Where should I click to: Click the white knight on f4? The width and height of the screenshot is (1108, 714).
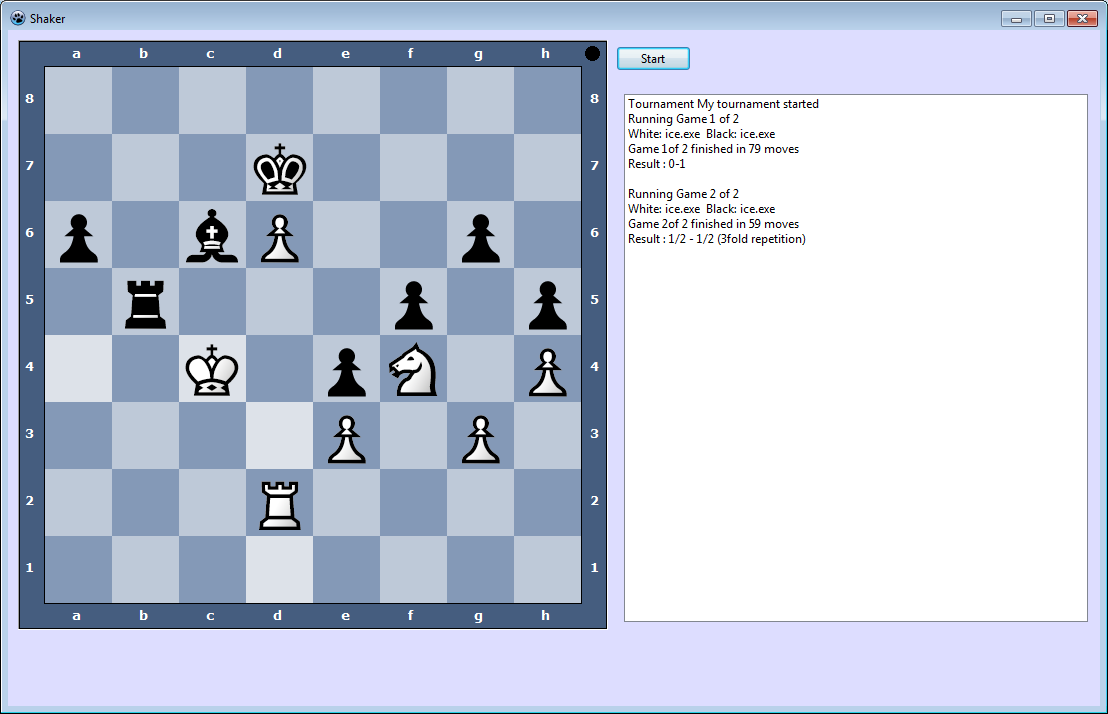(x=413, y=371)
